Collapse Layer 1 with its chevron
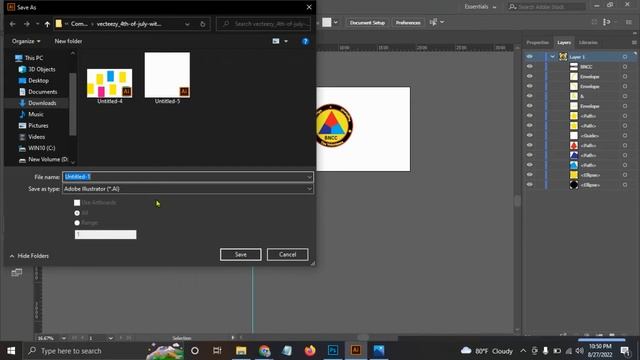This screenshot has width=640, height=360. click(x=552, y=57)
